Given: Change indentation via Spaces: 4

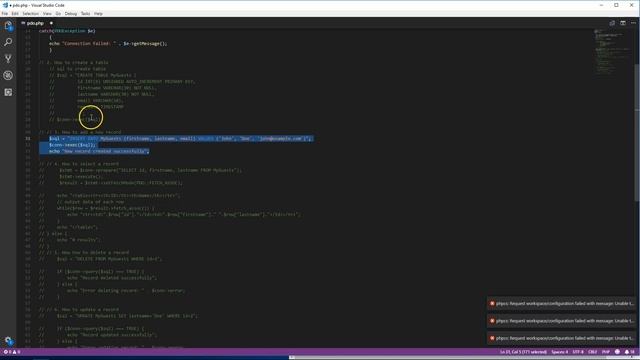Looking at the screenshot, I should (560, 352).
